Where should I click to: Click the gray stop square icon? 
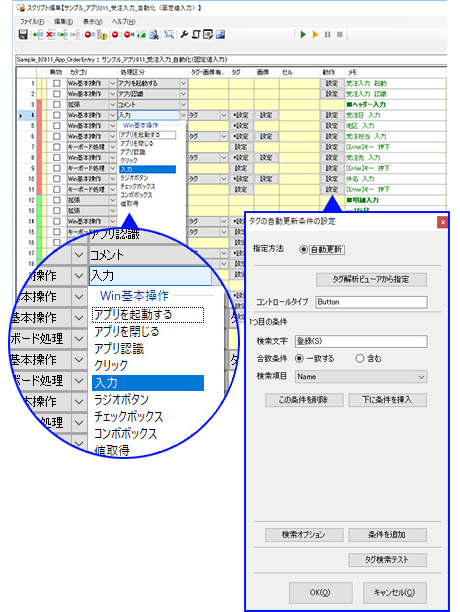pos(339,34)
